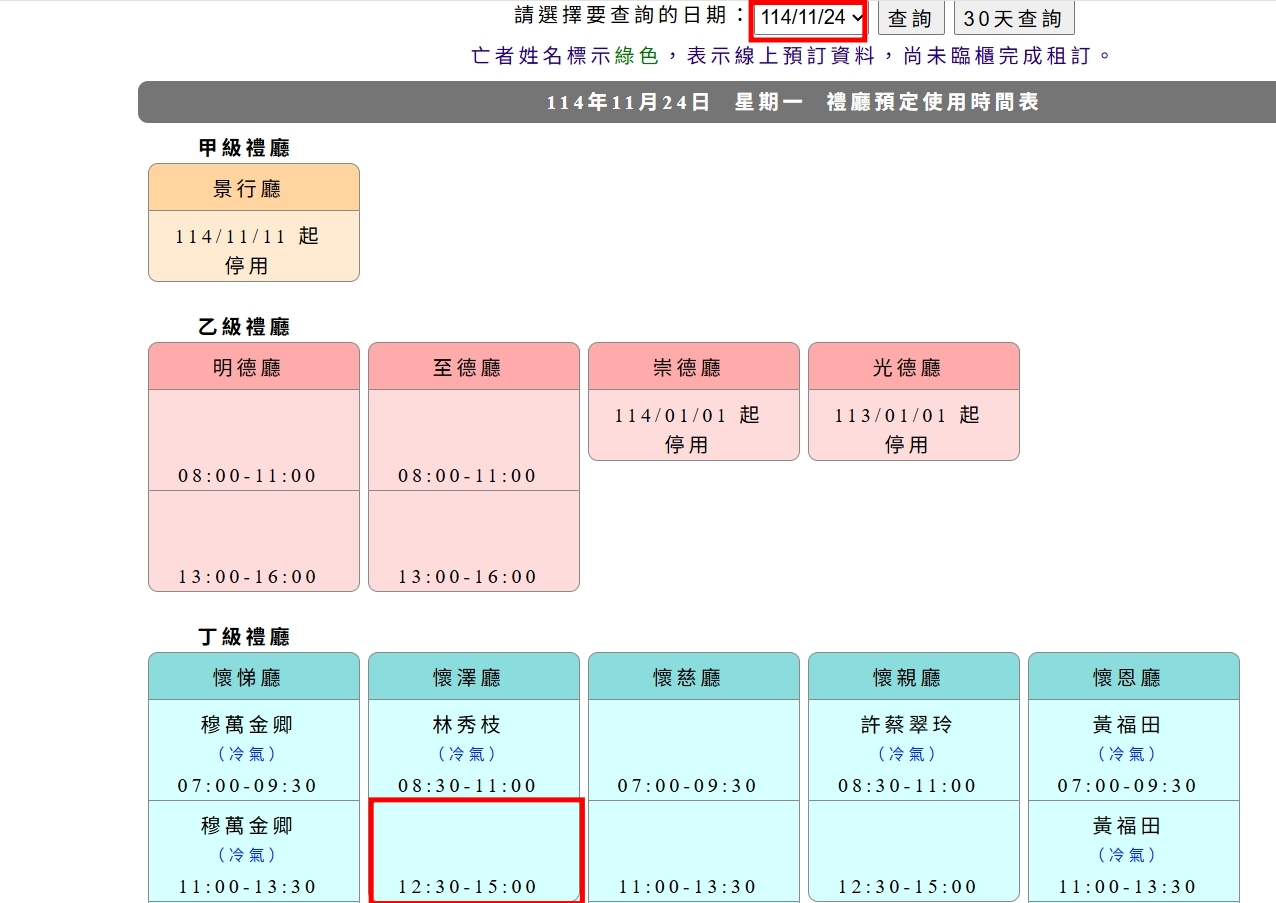Select the empty 11:00-13:30 slot in 懷慈廳

coord(693,851)
